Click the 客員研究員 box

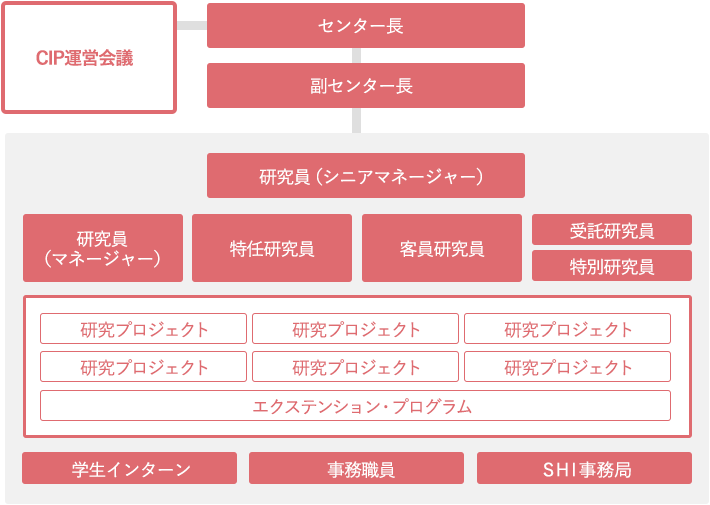click(442, 248)
